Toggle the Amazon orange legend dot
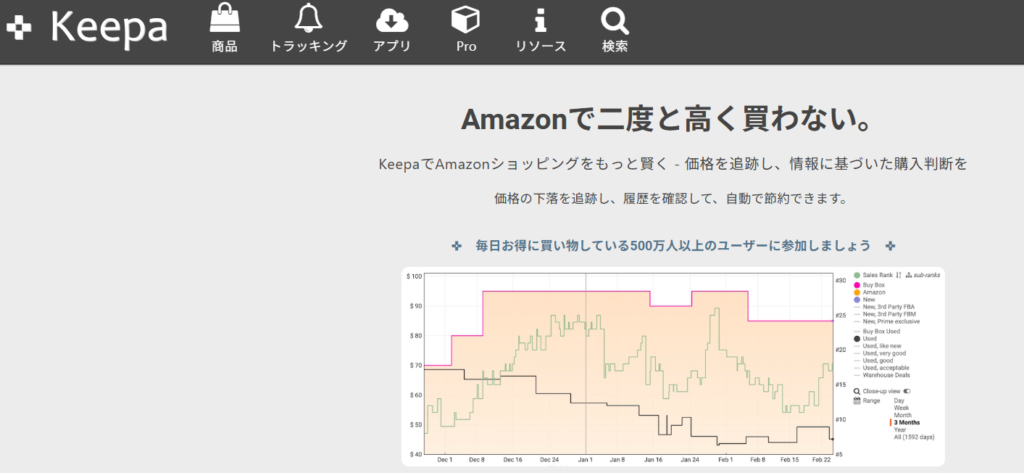 click(857, 293)
